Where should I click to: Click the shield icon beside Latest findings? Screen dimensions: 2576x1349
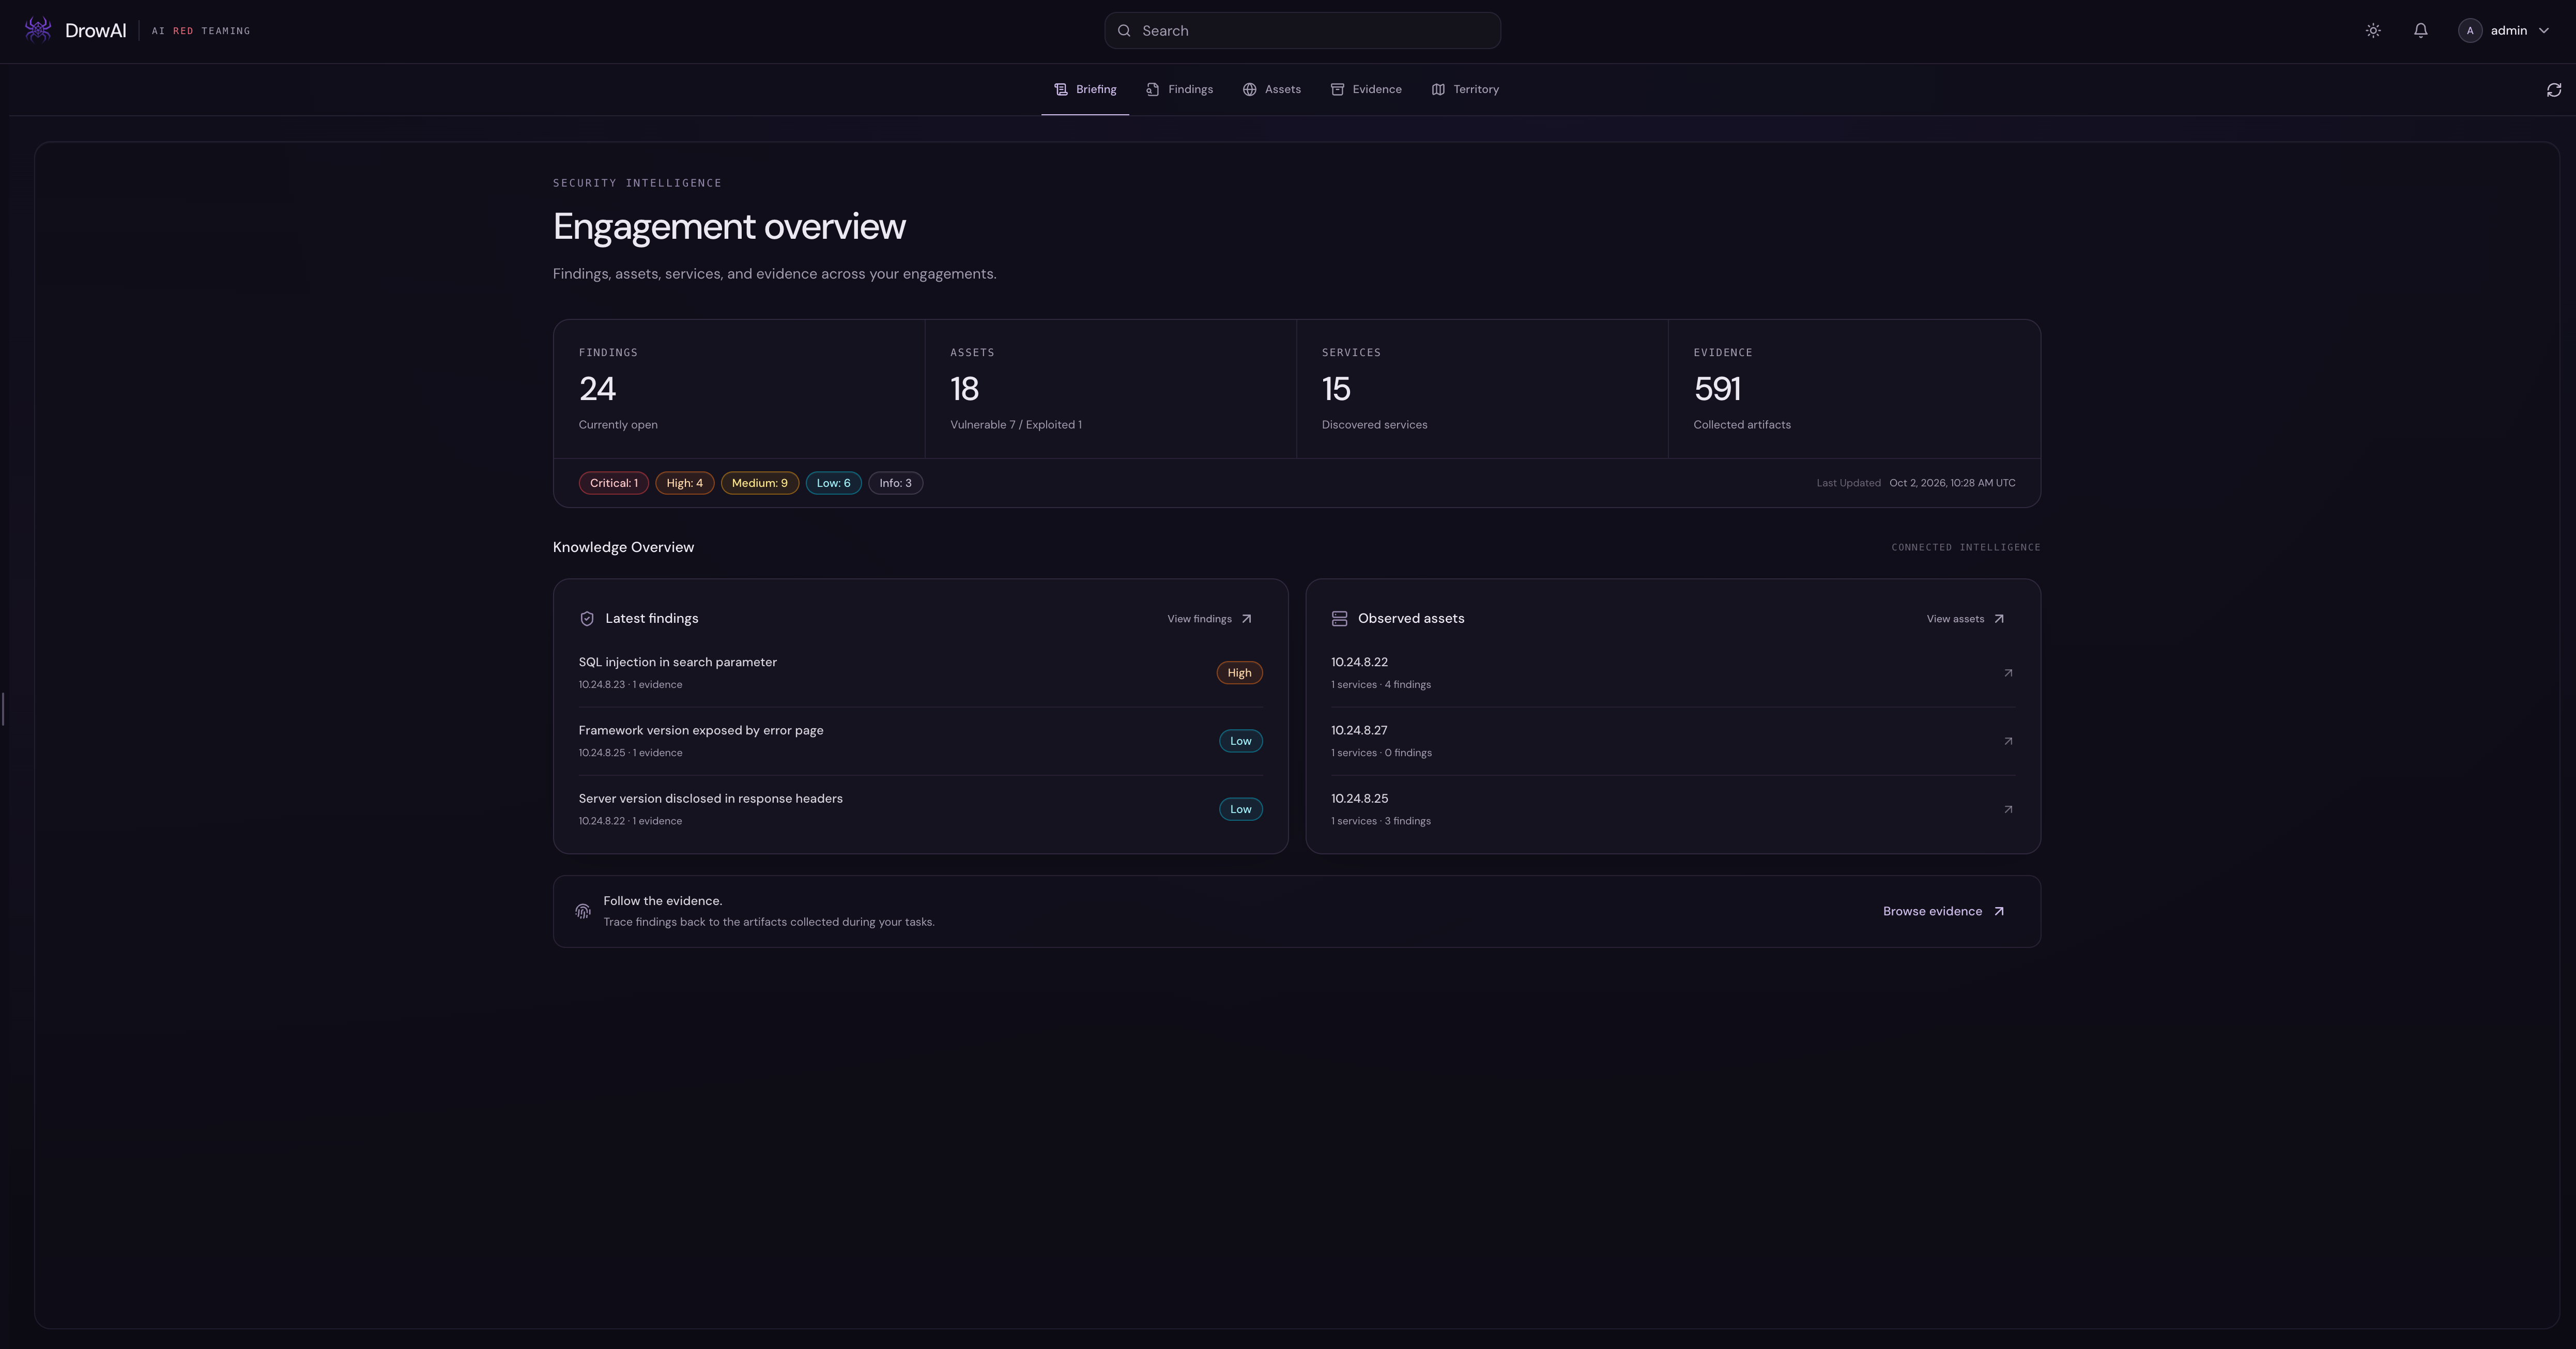587,619
